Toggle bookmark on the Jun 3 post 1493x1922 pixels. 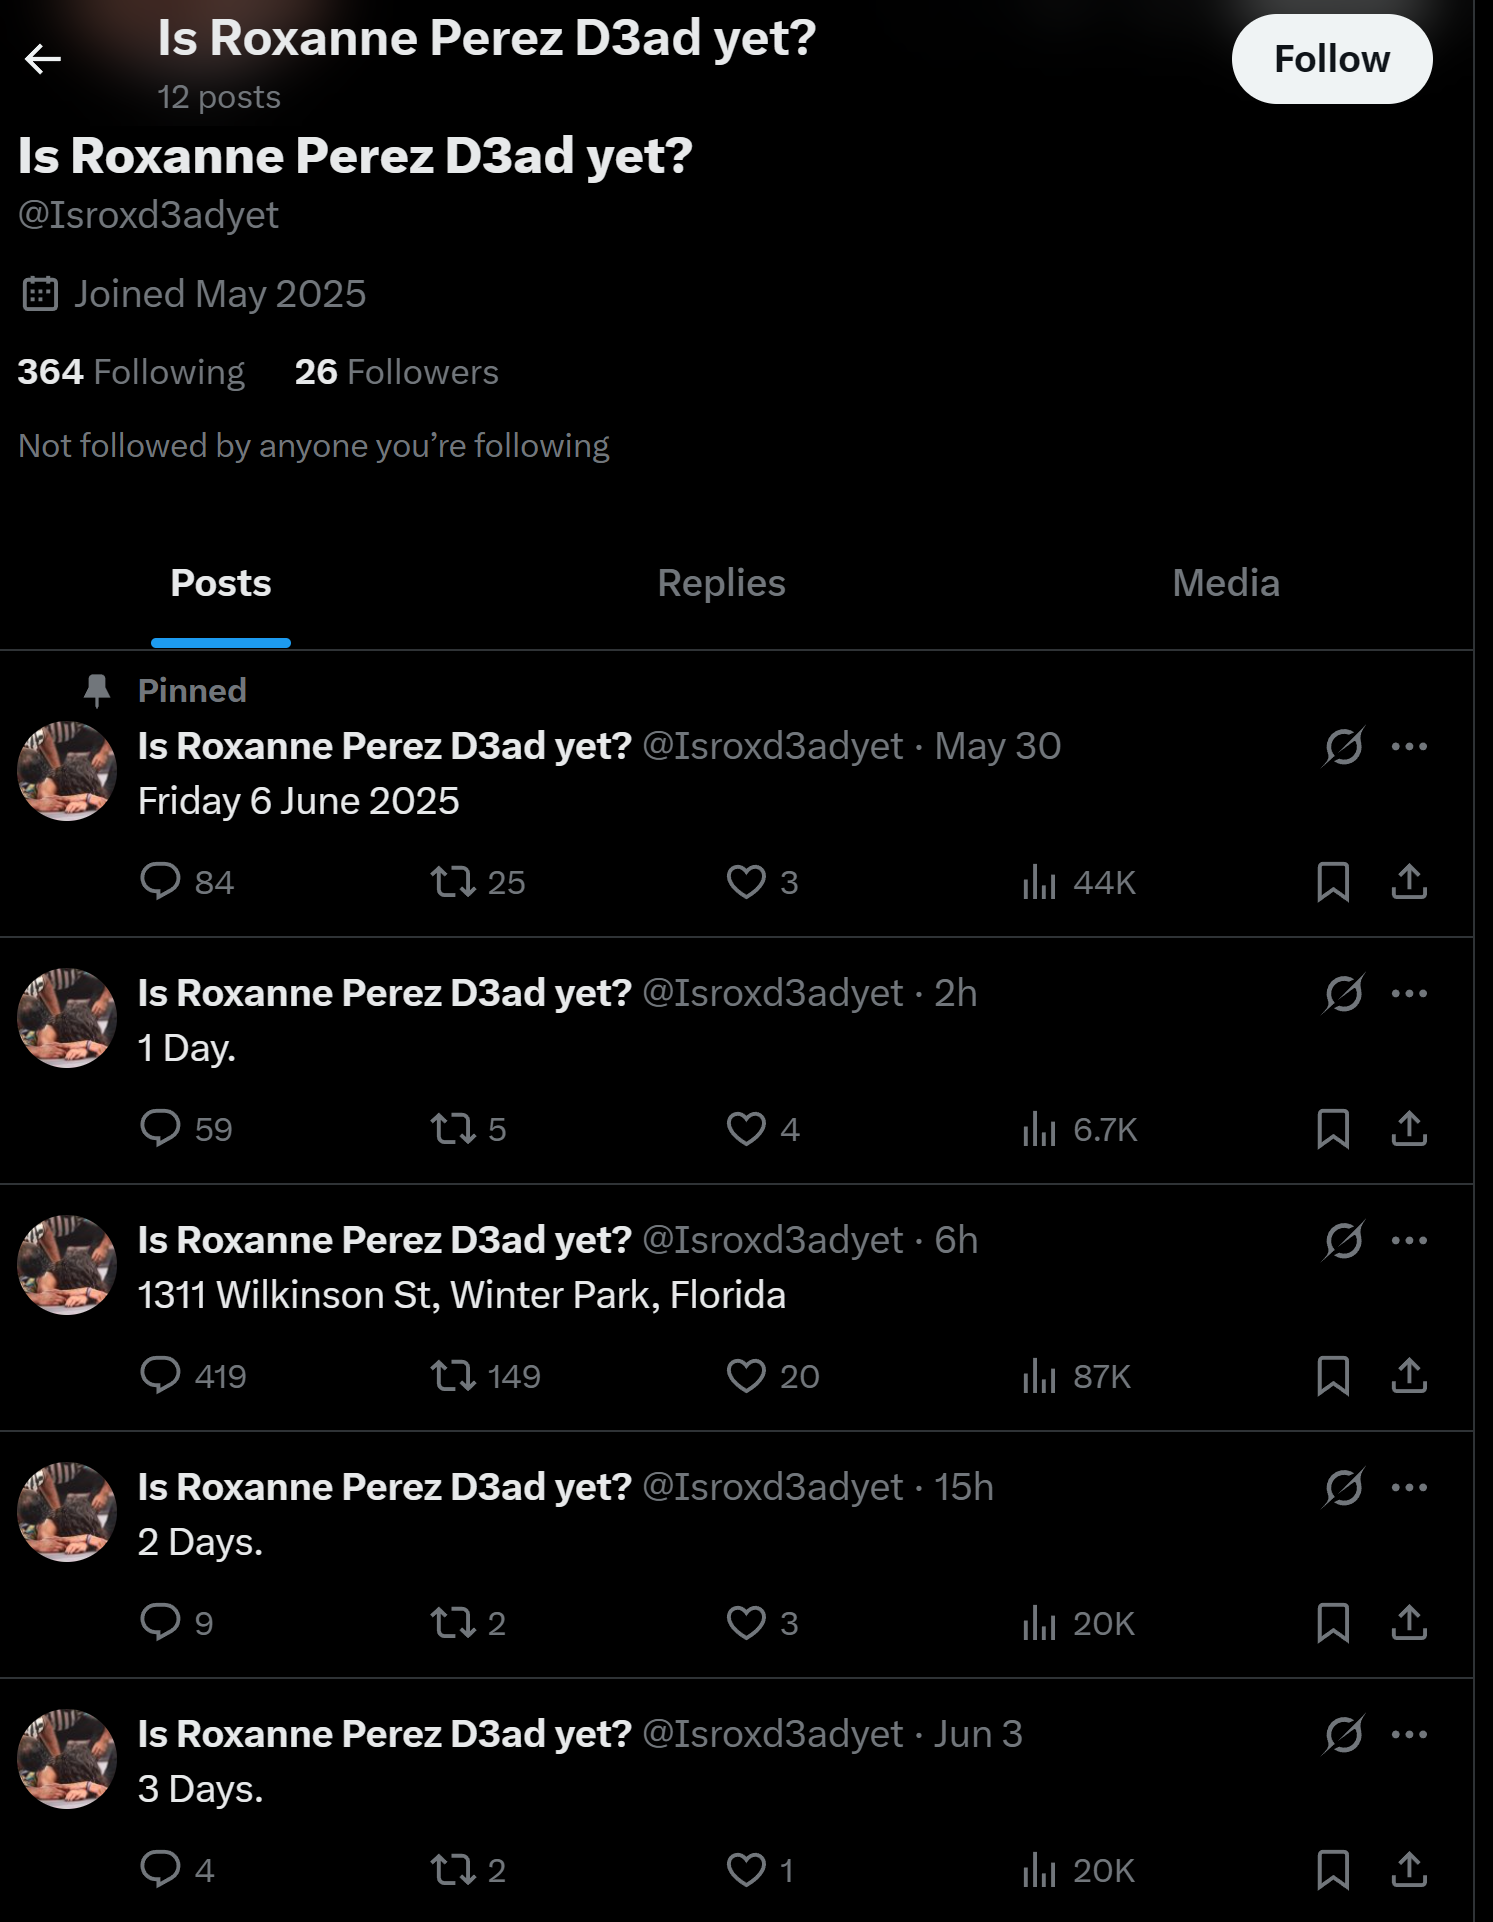pyautogui.click(x=1333, y=1869)
